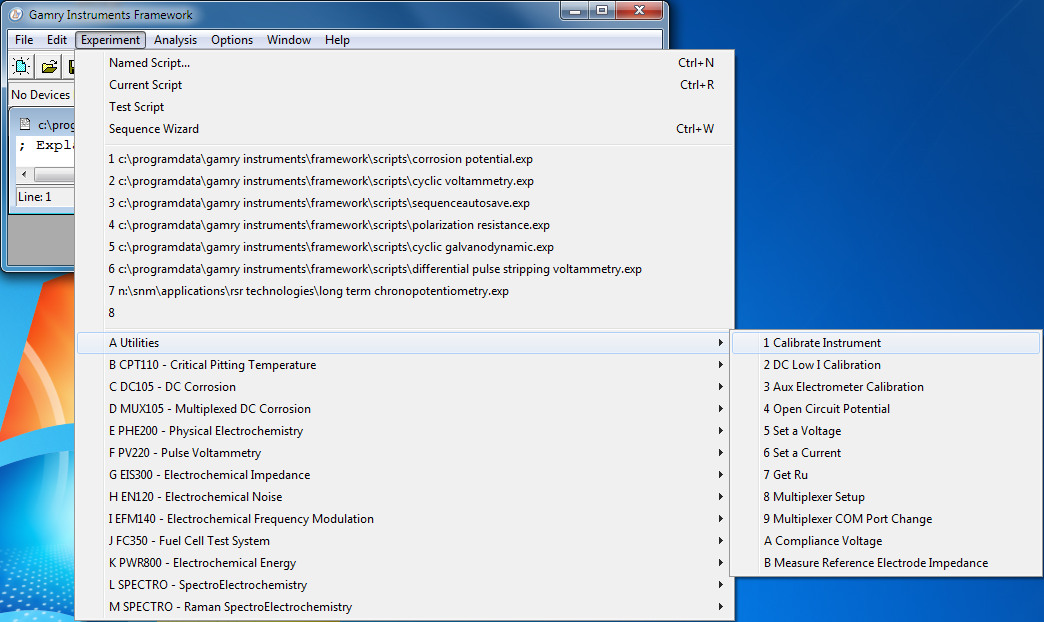The width and height of the screenshot is (1044, 622).
Task: Choose Open Circuit Potential utility
Action: click(x=886, y=409)
